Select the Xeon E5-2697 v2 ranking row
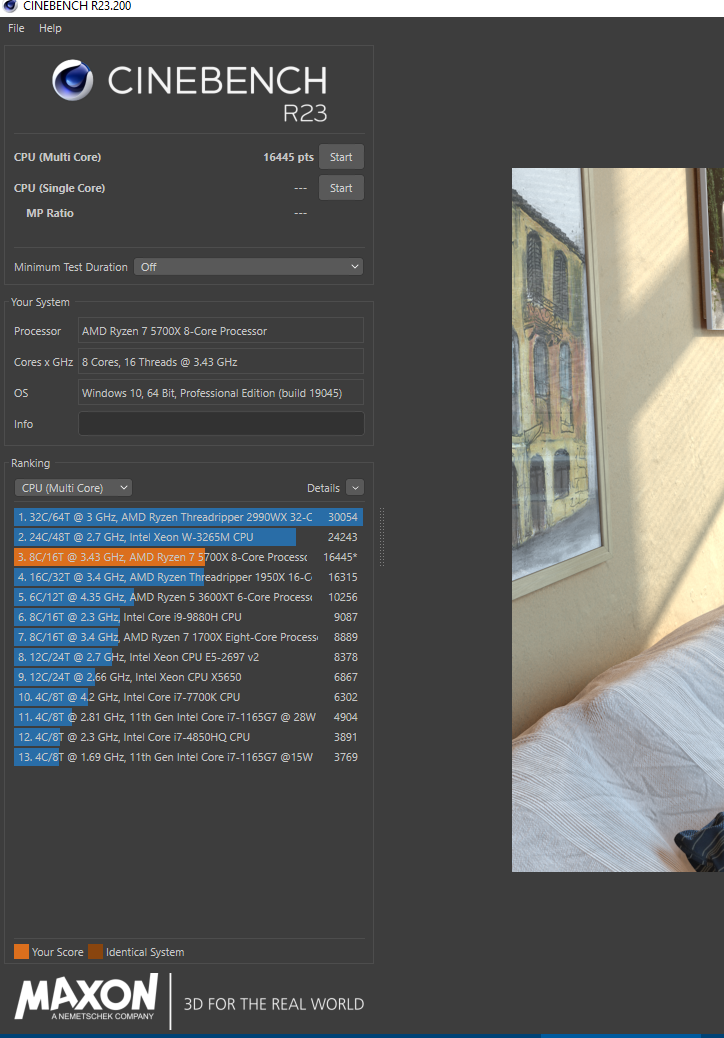 pyautogui.click(x=188, y=657)
